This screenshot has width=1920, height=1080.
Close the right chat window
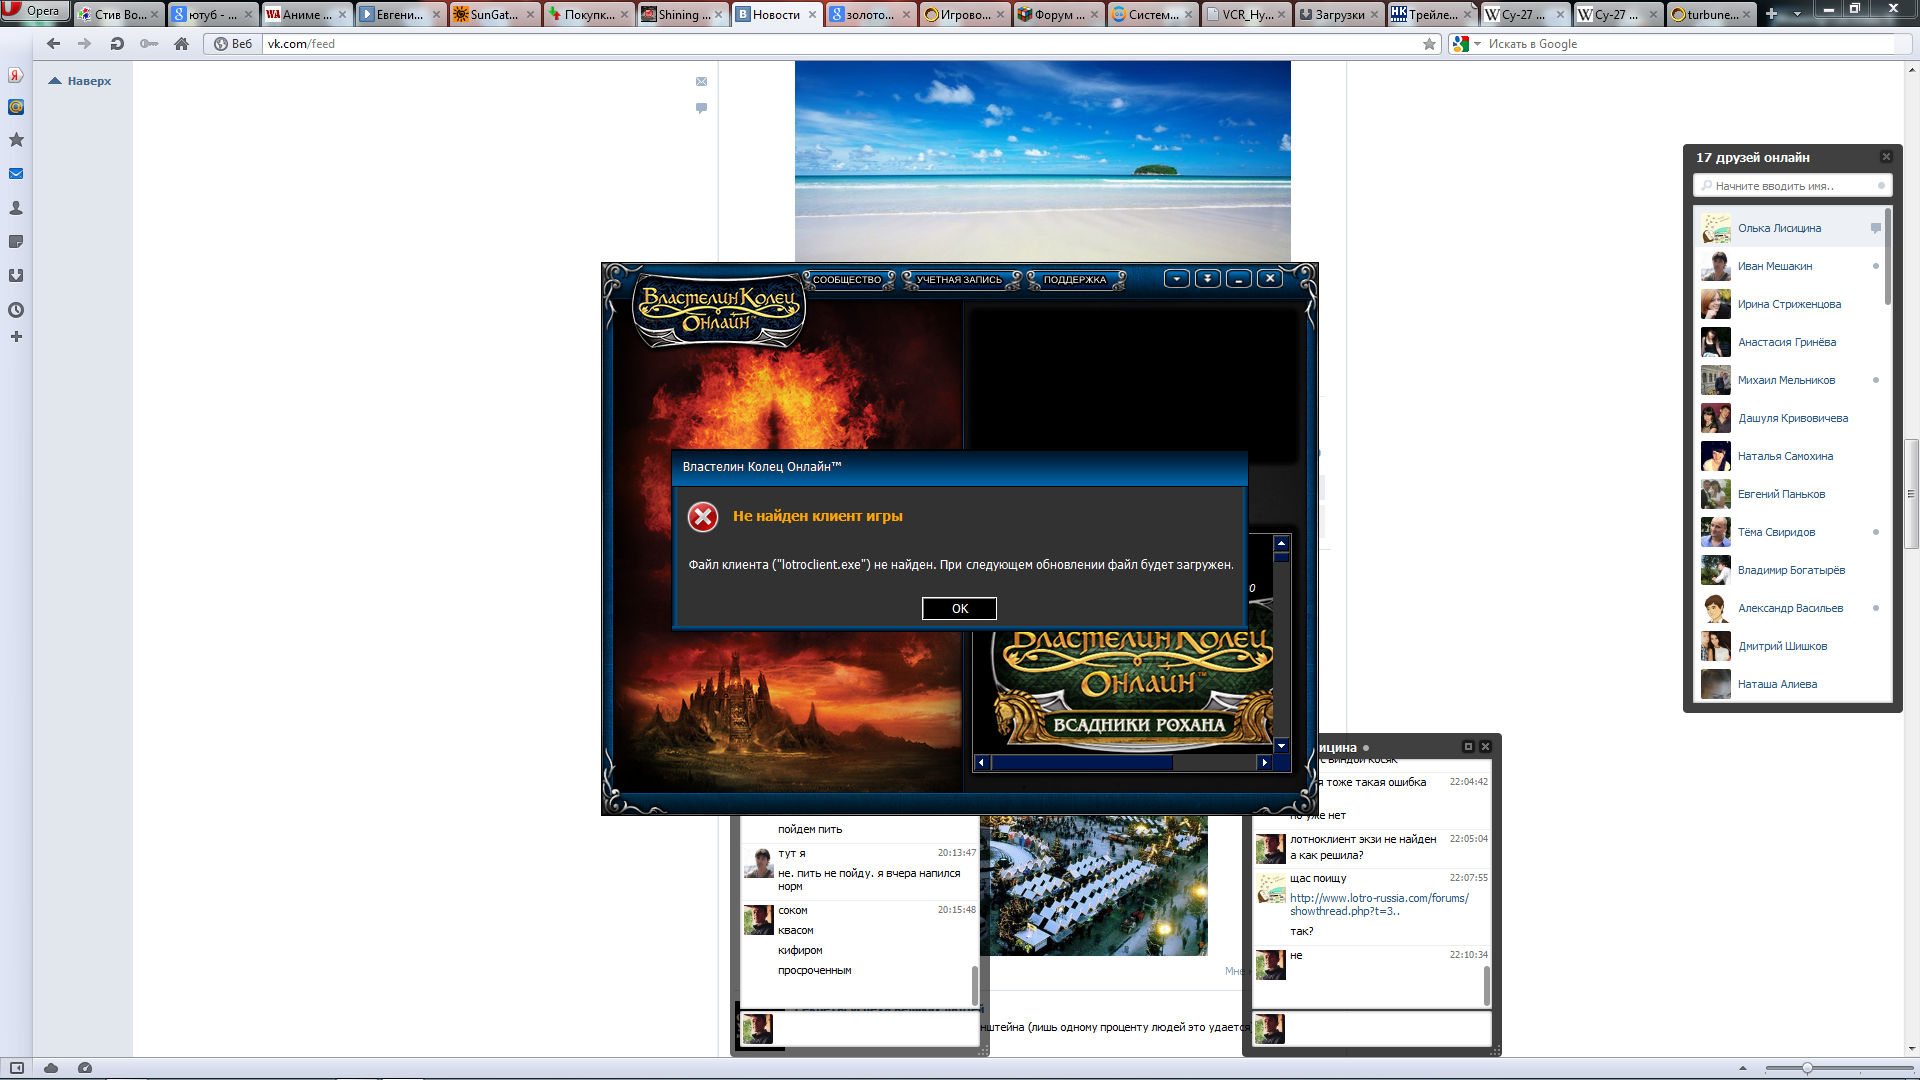(x=1485, y=747)
